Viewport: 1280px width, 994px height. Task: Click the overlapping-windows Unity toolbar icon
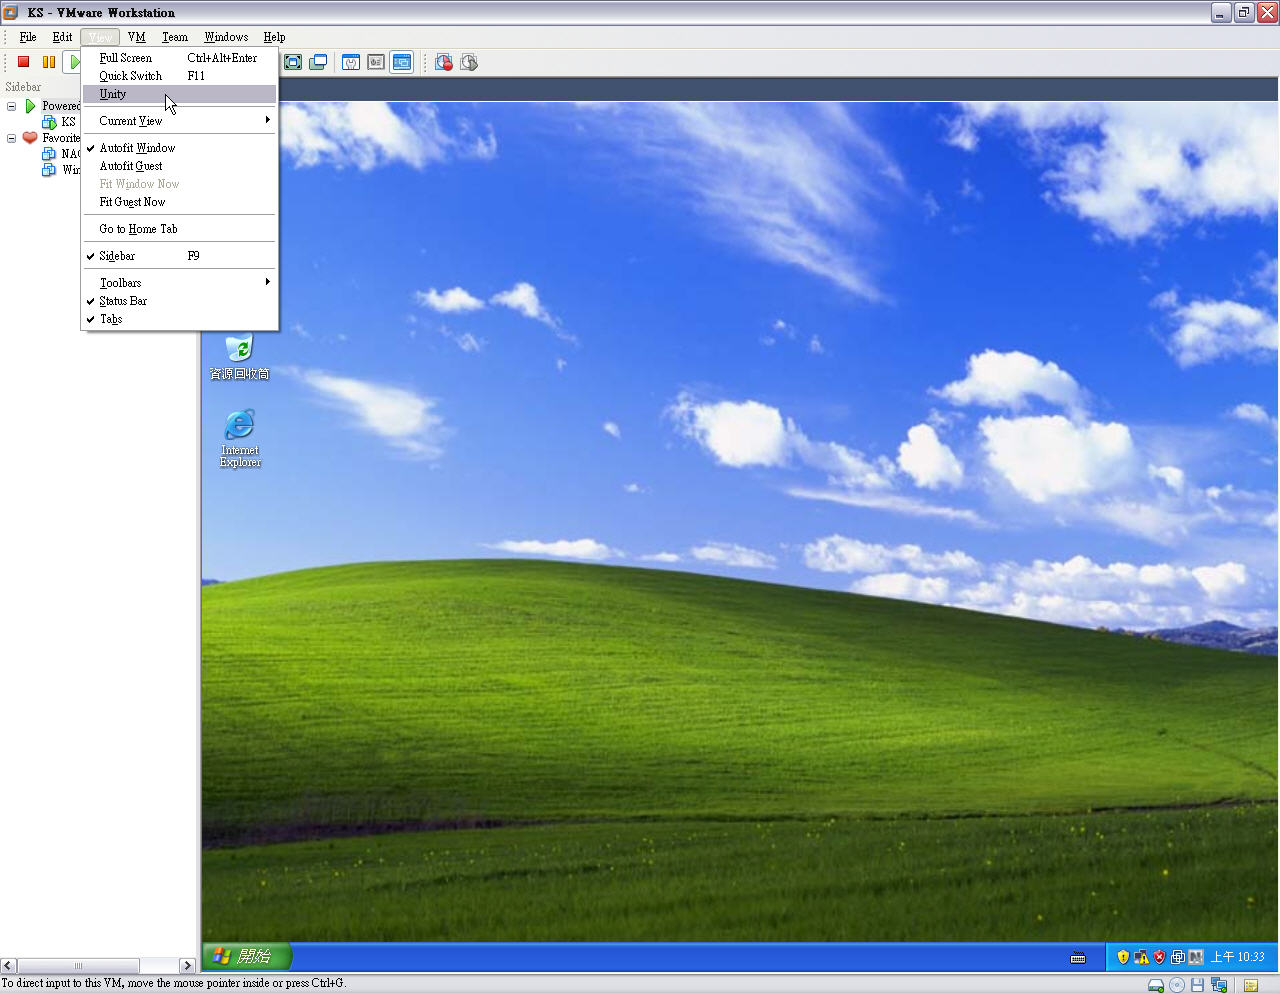pyautogui.click(x=318, y=62)
